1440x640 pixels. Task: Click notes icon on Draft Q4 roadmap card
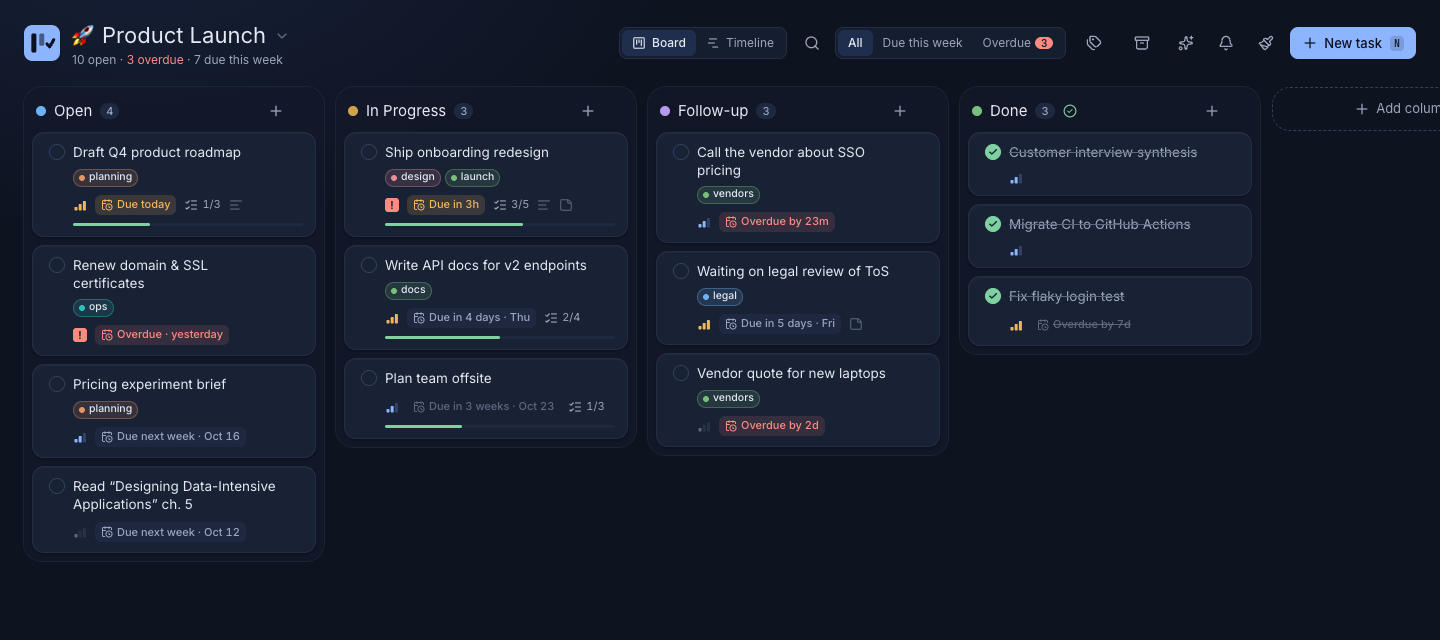236,205
